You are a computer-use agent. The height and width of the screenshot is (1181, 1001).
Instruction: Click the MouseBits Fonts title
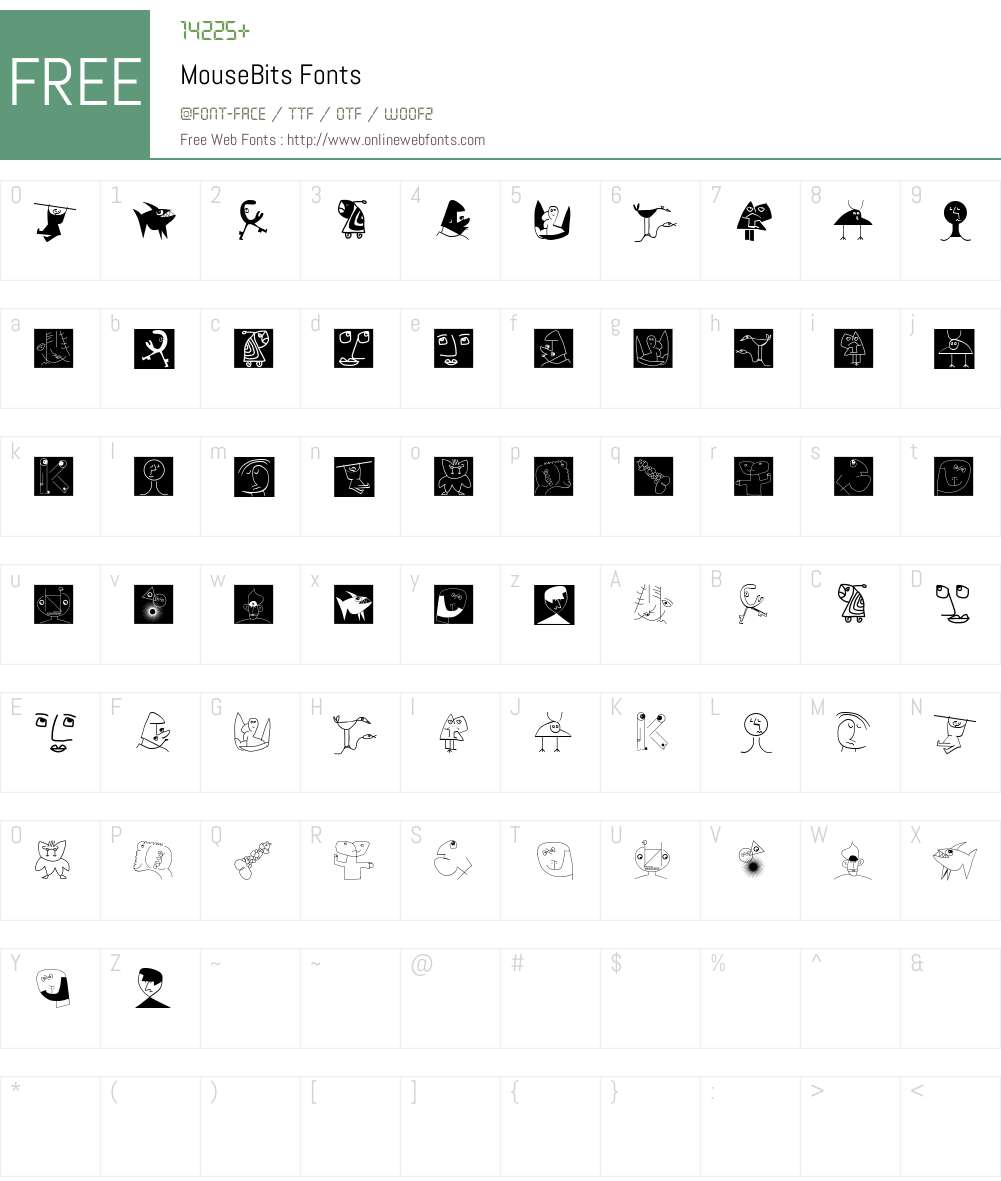pyautogui.click(x=271, y=75)
